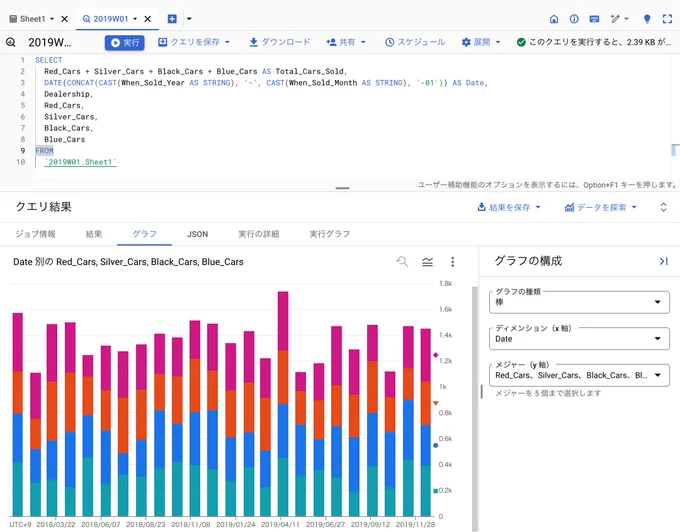Click the teal square legend marker
The height and width of the screenshot is (532, 680).
click(x=435, y=491)
